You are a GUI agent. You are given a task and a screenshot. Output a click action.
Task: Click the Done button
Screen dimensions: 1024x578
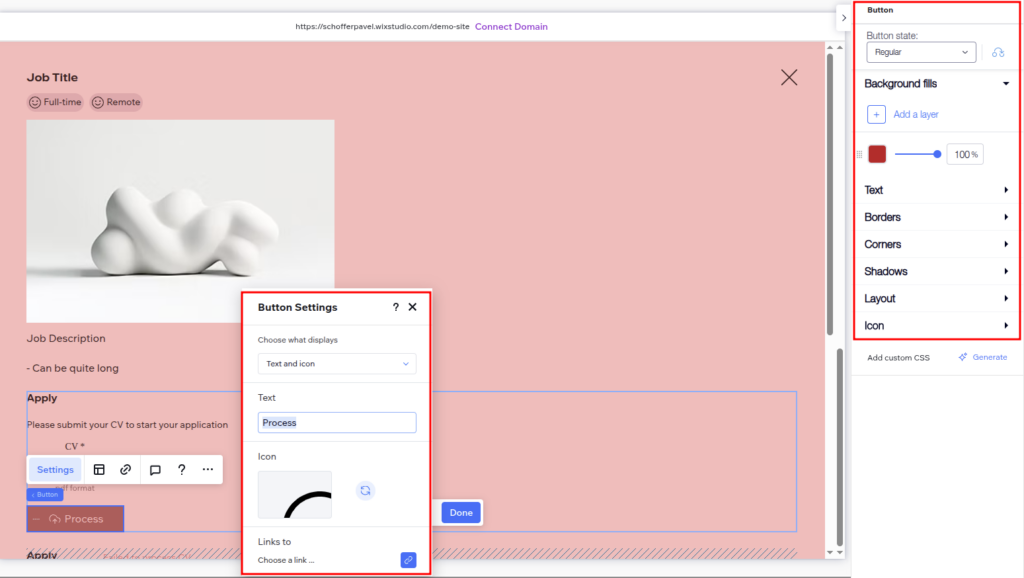click(461, 513)
